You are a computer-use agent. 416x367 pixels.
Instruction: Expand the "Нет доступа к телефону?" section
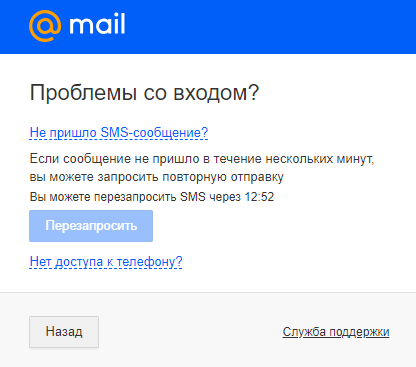[106, 262]
